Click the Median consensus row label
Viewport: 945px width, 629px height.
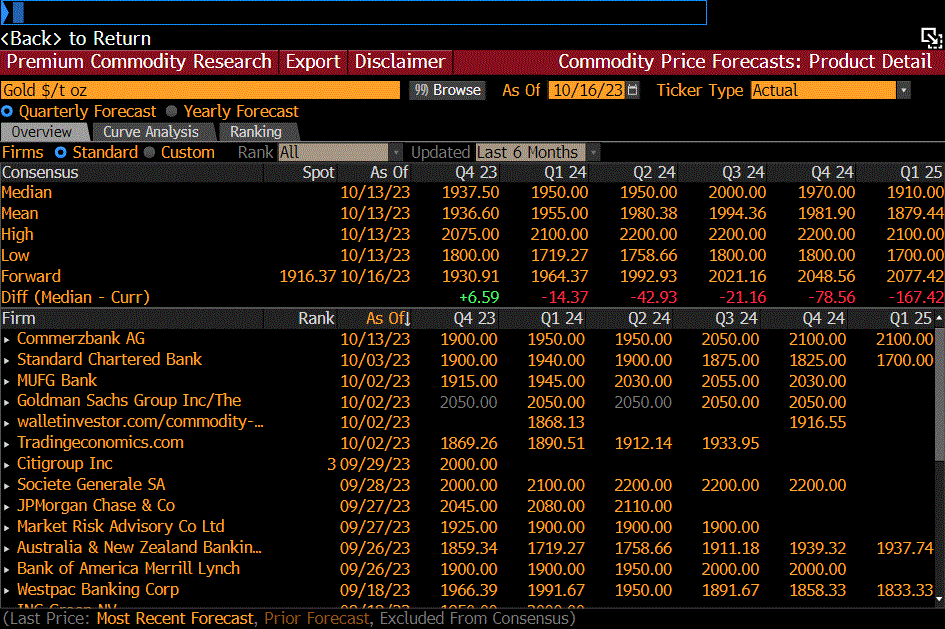pyautogui.click(x=27, y=193)
